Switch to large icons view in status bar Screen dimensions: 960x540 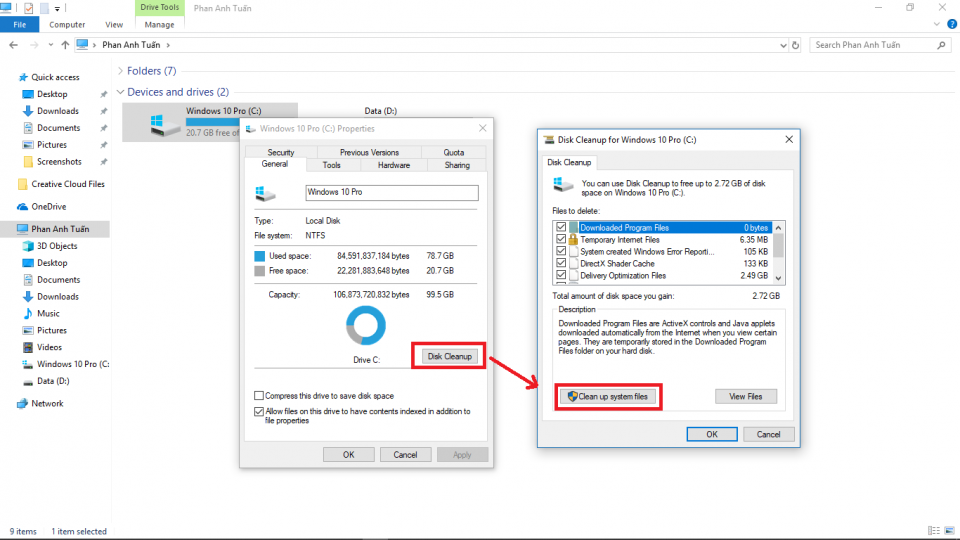(950, 531)
